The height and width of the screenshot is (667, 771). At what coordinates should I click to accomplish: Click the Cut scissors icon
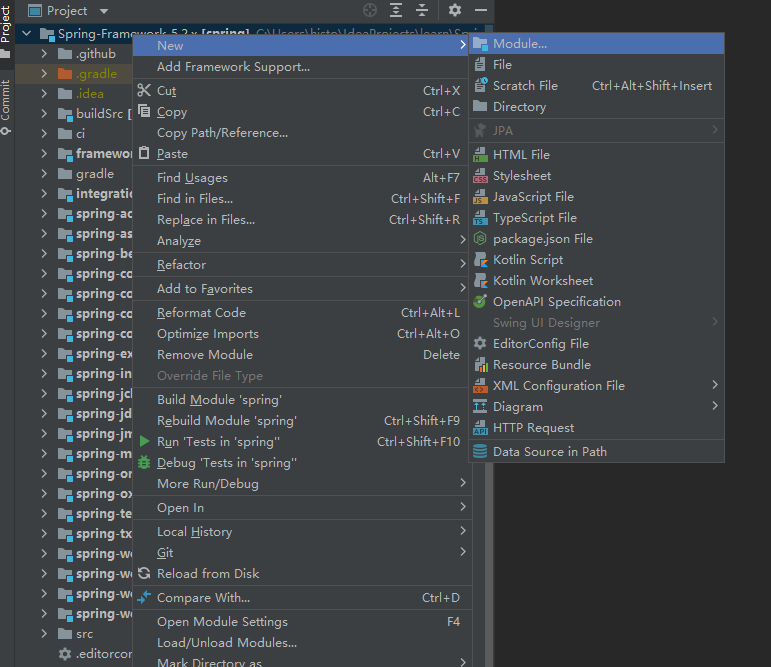144,91
